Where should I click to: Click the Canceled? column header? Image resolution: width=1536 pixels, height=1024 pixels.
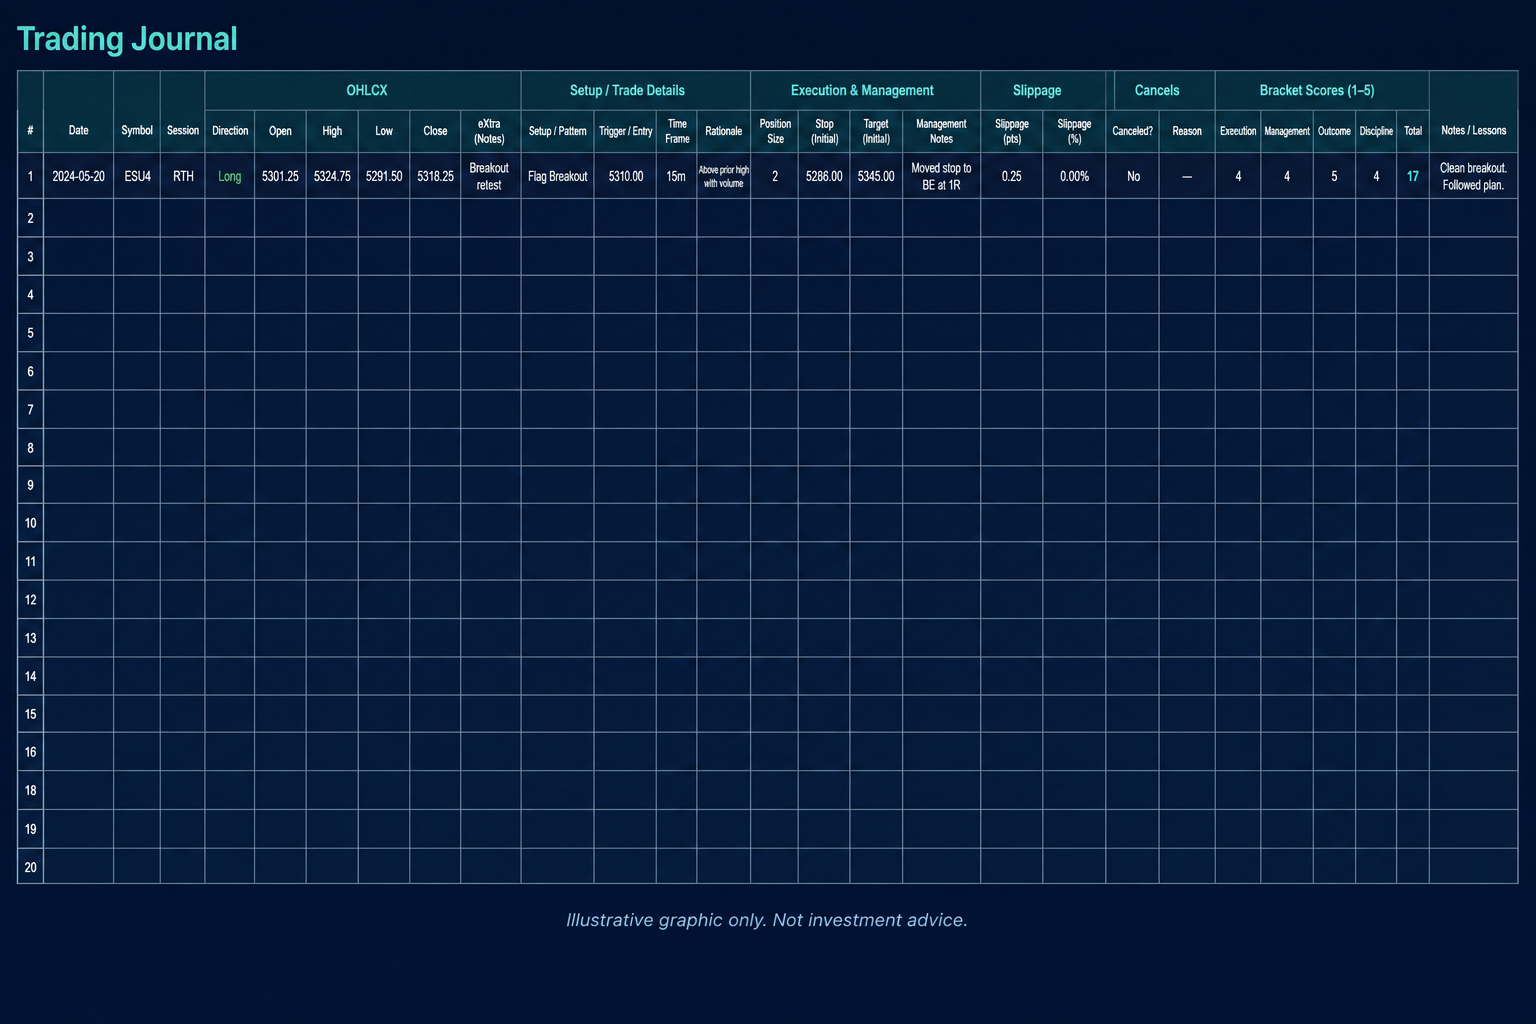pyautogui.click(x=1132, y=131)
